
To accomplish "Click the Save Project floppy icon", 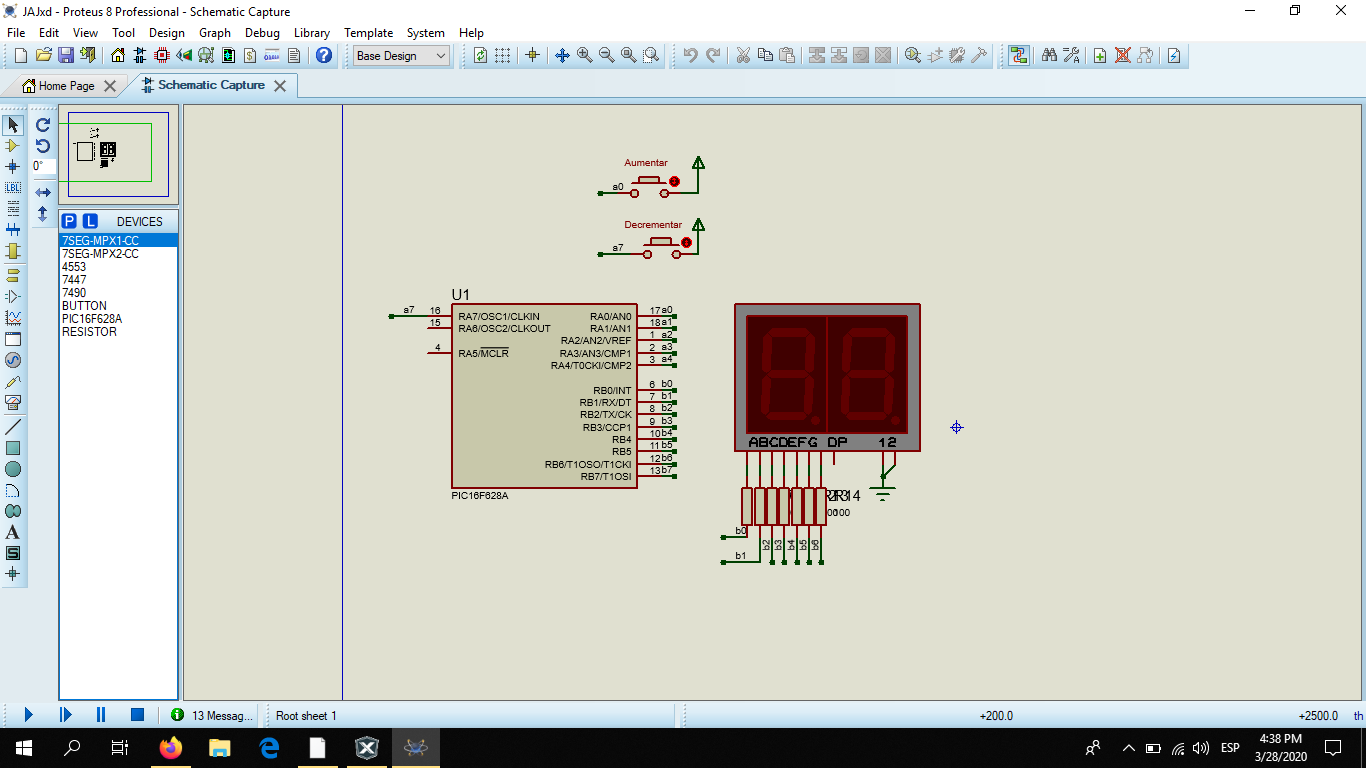I will pos(66,55).
